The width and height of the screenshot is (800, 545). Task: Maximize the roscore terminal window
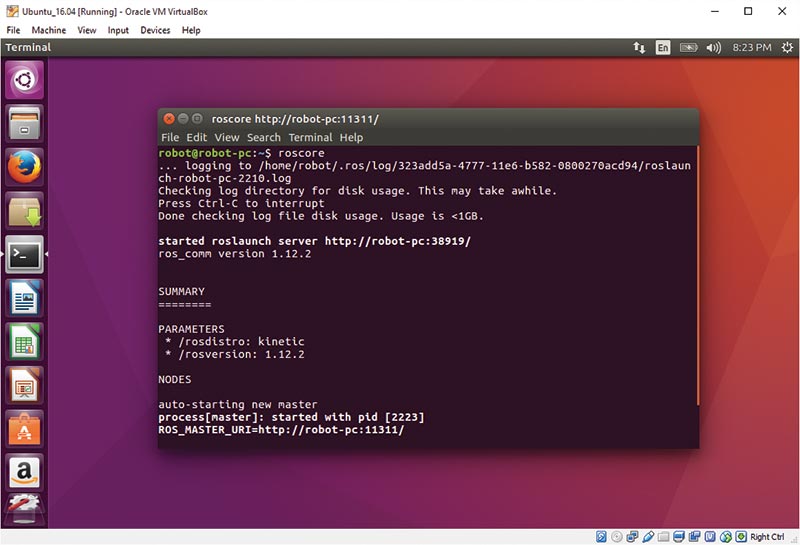pyautogui.click(x=197, y=119)
